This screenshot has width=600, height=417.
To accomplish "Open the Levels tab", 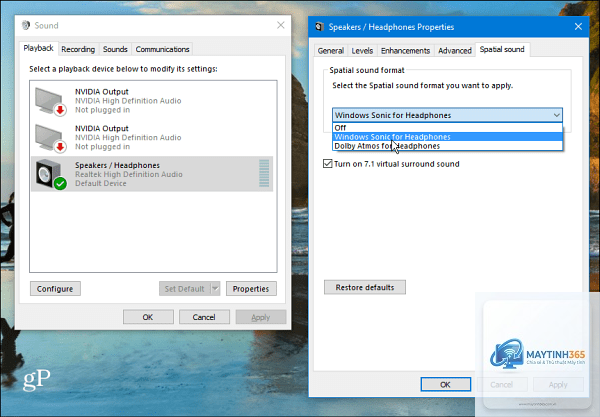I will point(362,50).
